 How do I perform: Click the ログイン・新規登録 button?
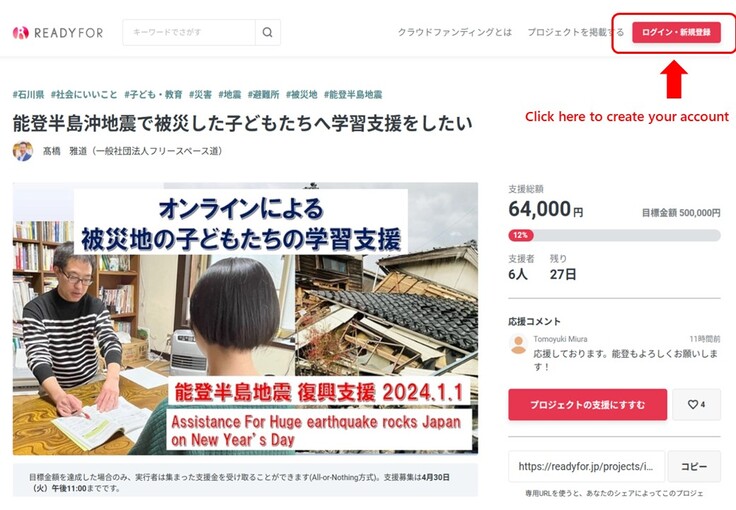pyautogui.click(x=676, y=32)
